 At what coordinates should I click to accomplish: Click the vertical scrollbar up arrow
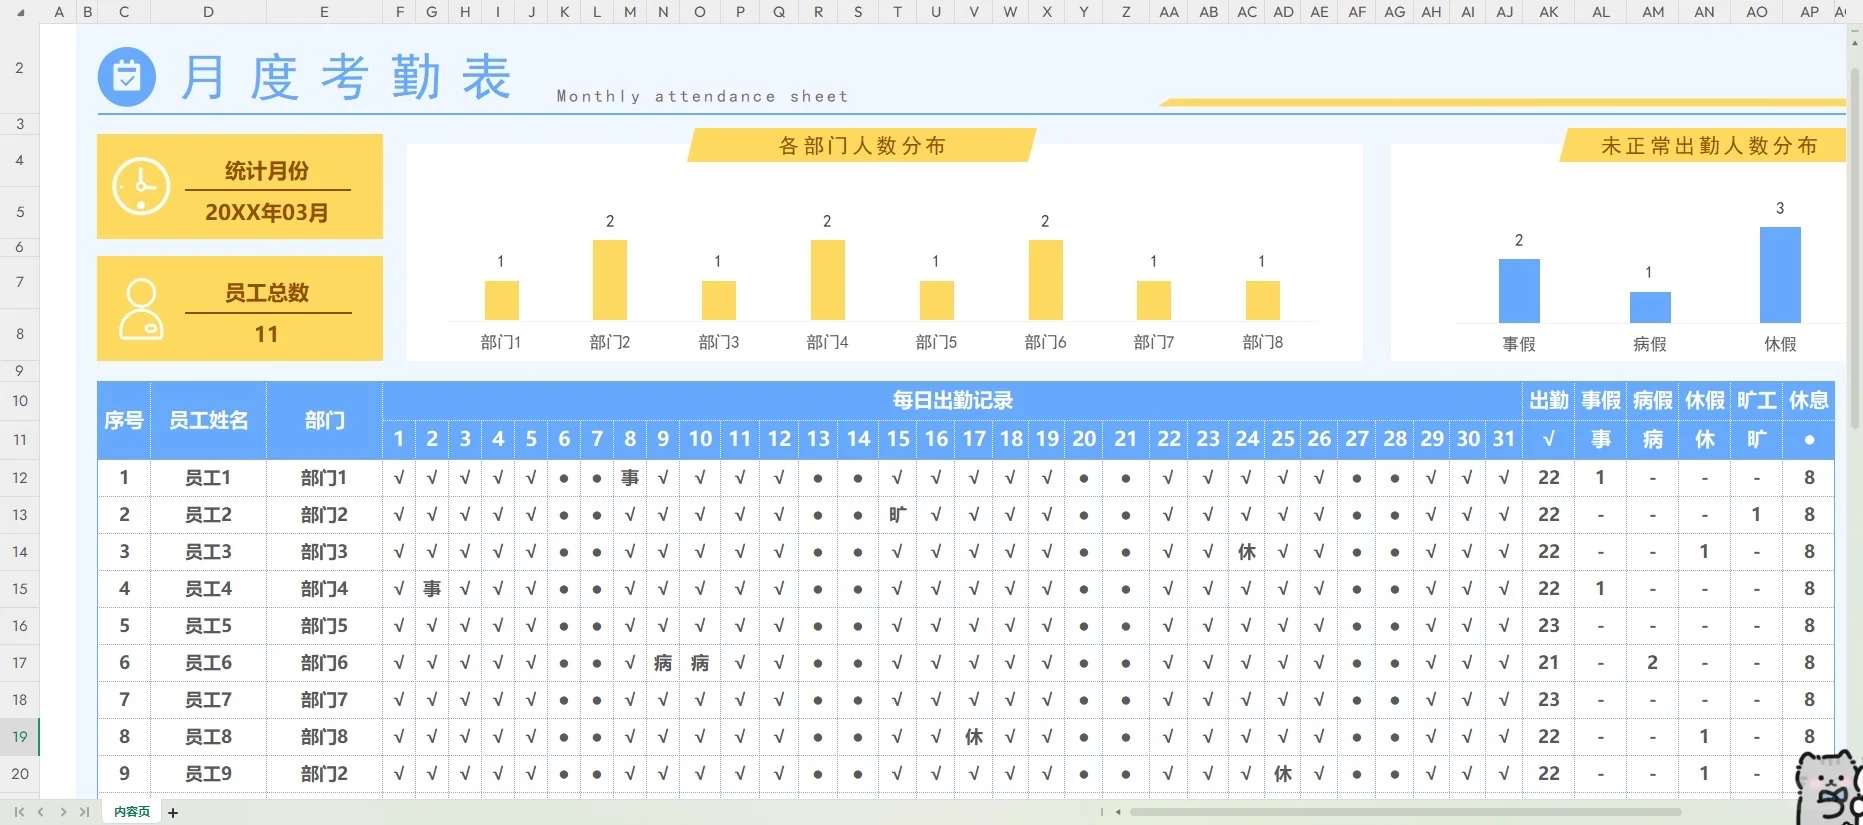tap(1856, 43)
